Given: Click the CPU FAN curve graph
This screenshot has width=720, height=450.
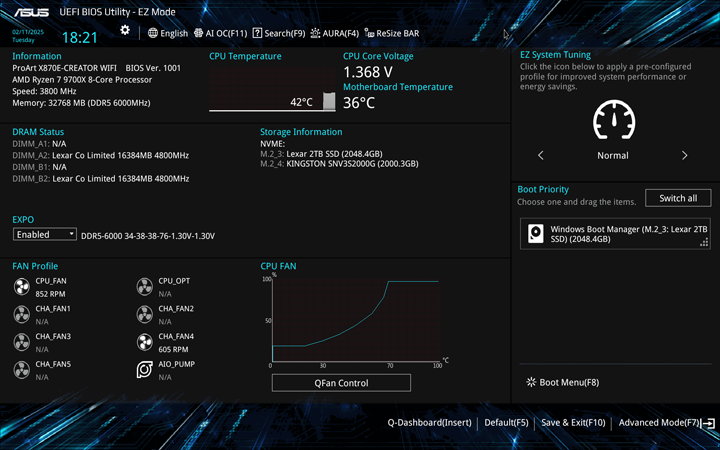Looking at the screenshot, I should coord(355,320).
